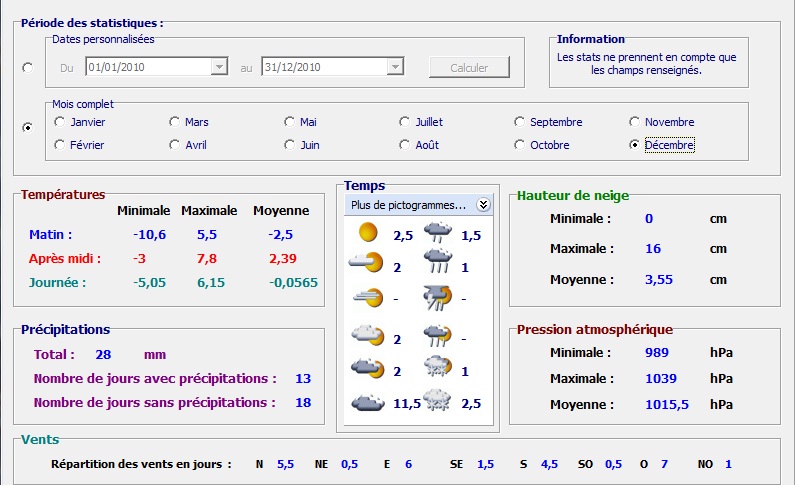Pick the Mars radio button
795x485 pixels.
(x=175, y=122)
